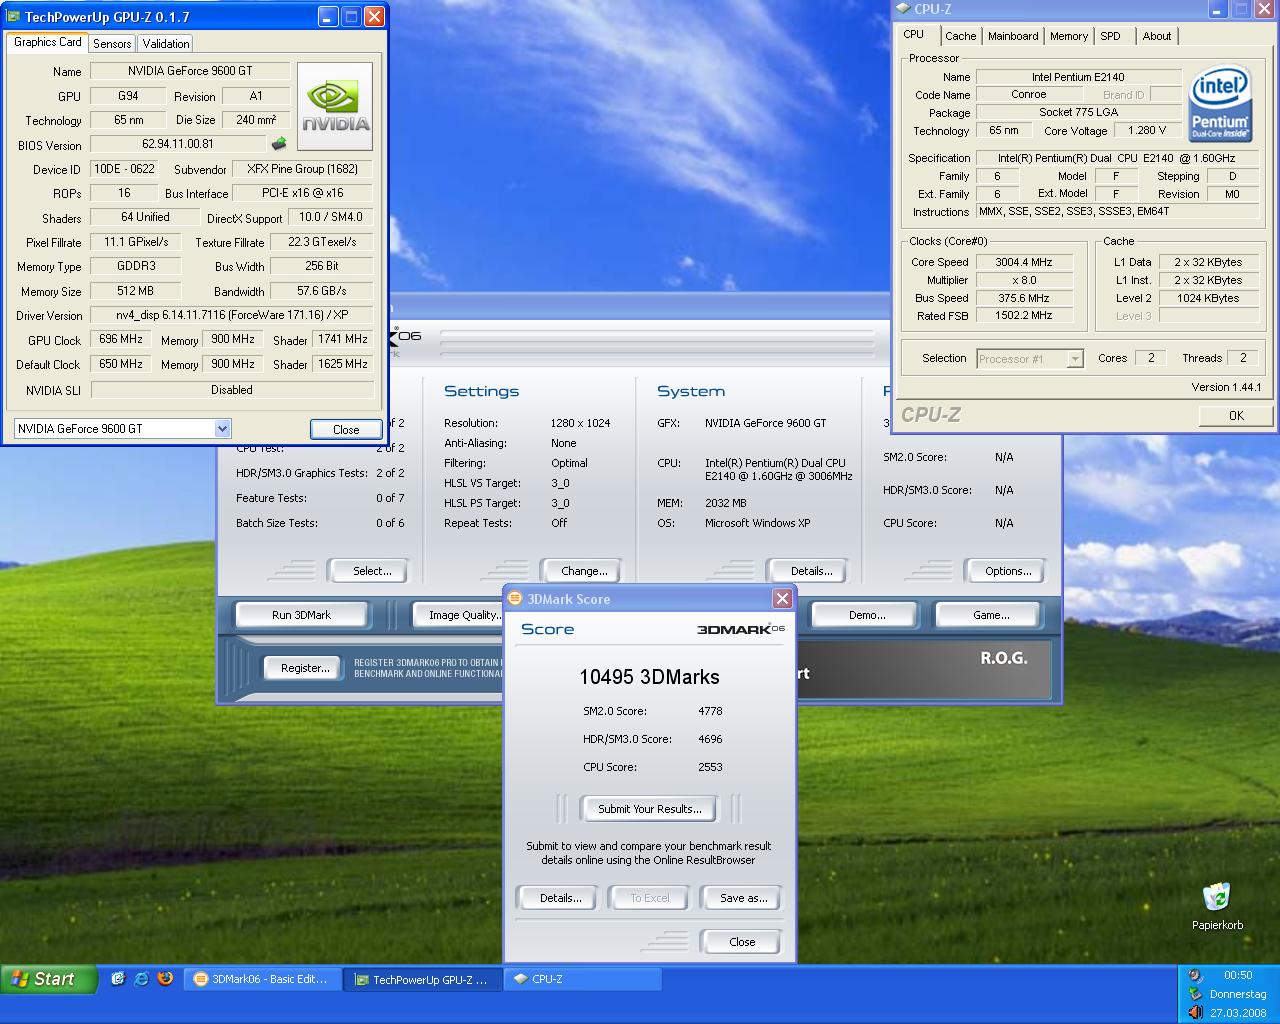Click the Rated FSB value 1502.2 MHz
Viewport: 1280px width, 1024px height.
coord(1023,315)
